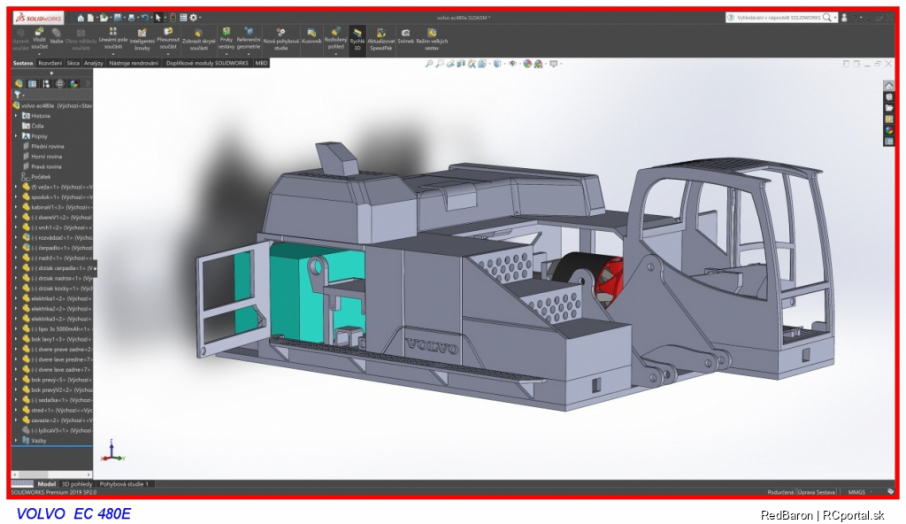The image size is (906, 524).
Task: Open dropdown arrow under Vložit součást
Action: 39,54
